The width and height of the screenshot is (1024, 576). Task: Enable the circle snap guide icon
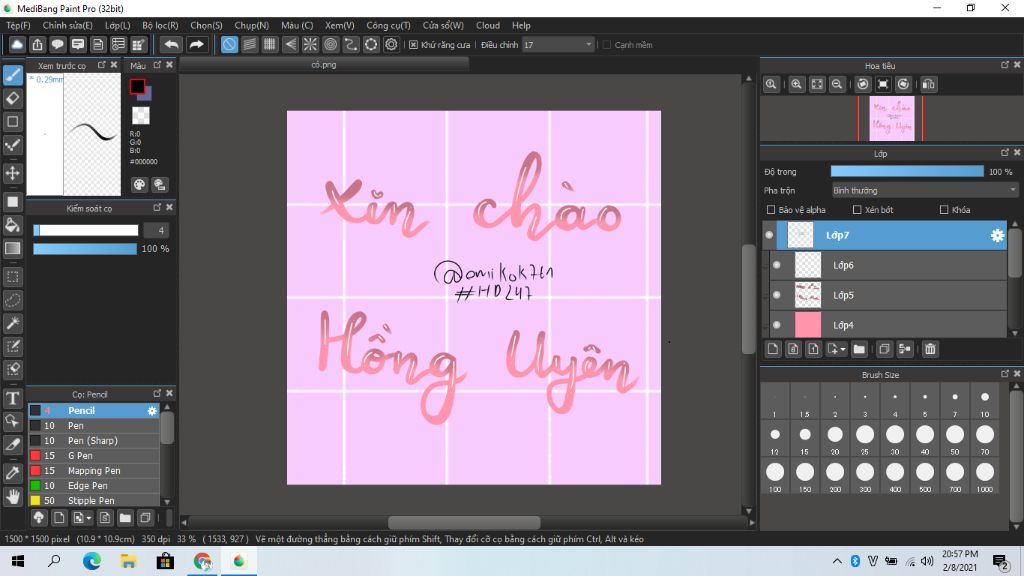click(330, 44)
